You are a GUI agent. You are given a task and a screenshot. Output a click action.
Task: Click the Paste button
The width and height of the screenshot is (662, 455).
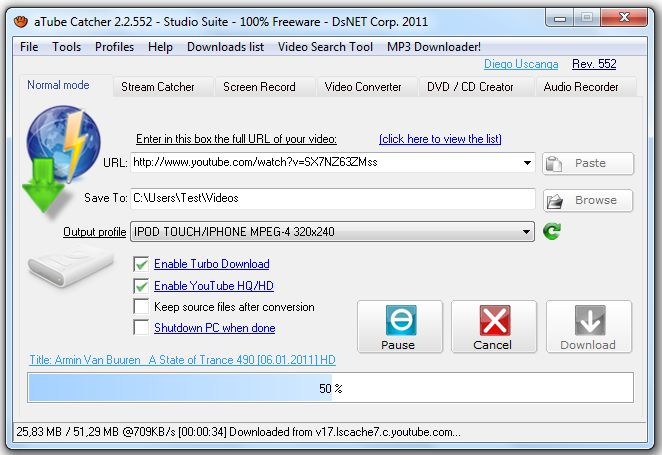point(588,163)
